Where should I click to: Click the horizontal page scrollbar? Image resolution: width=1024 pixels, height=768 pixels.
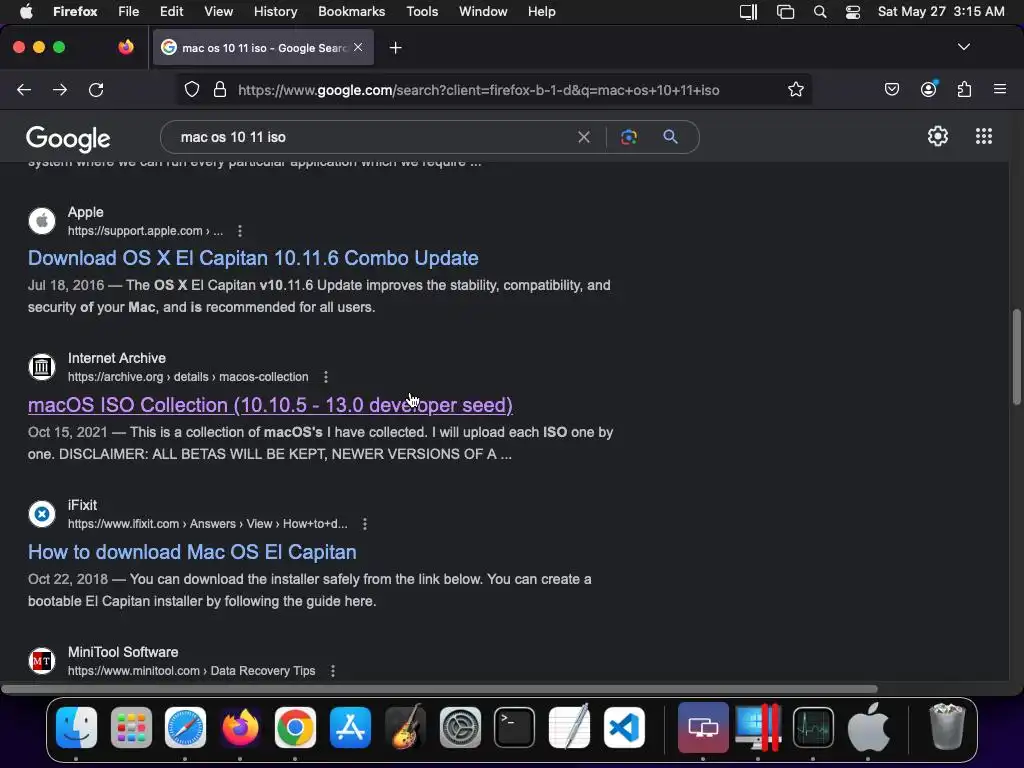(x=439, y=688)
